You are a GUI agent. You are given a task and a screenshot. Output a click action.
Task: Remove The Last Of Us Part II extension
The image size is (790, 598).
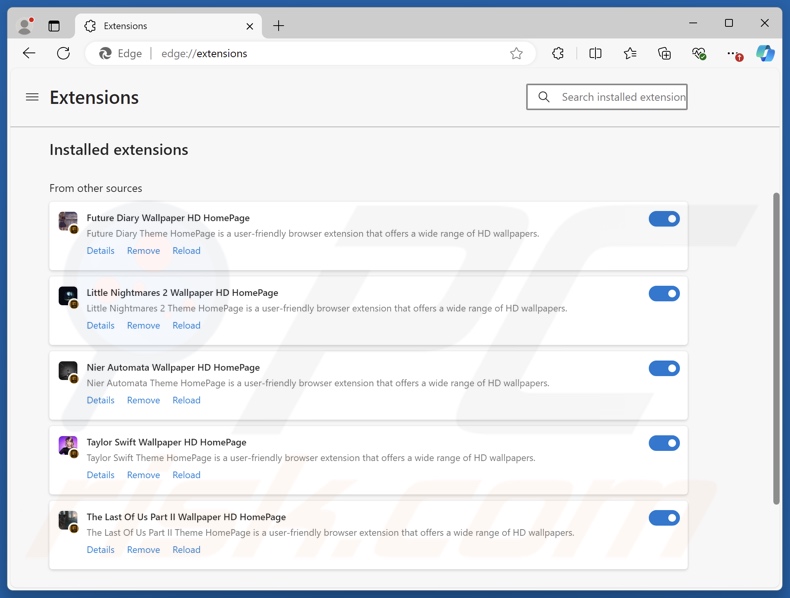(x=143, y=550)
